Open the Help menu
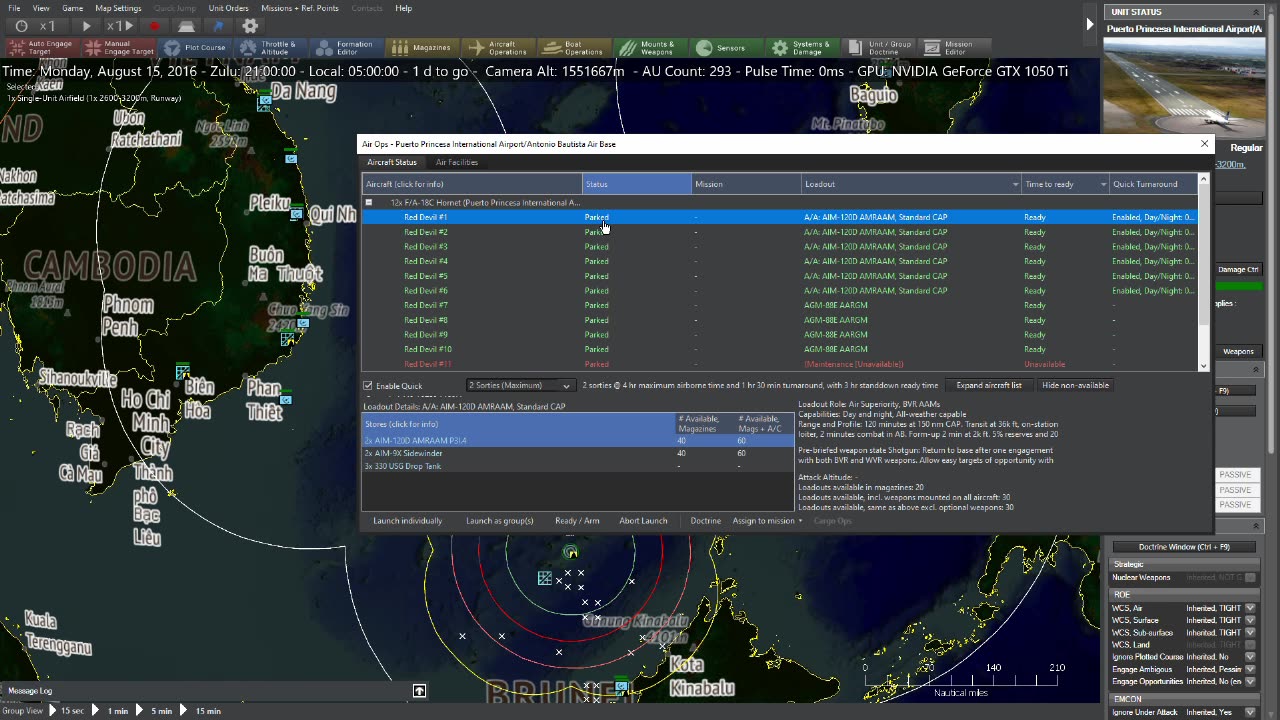This screenshot has height=720, width=1280. [x=403, y=8]
